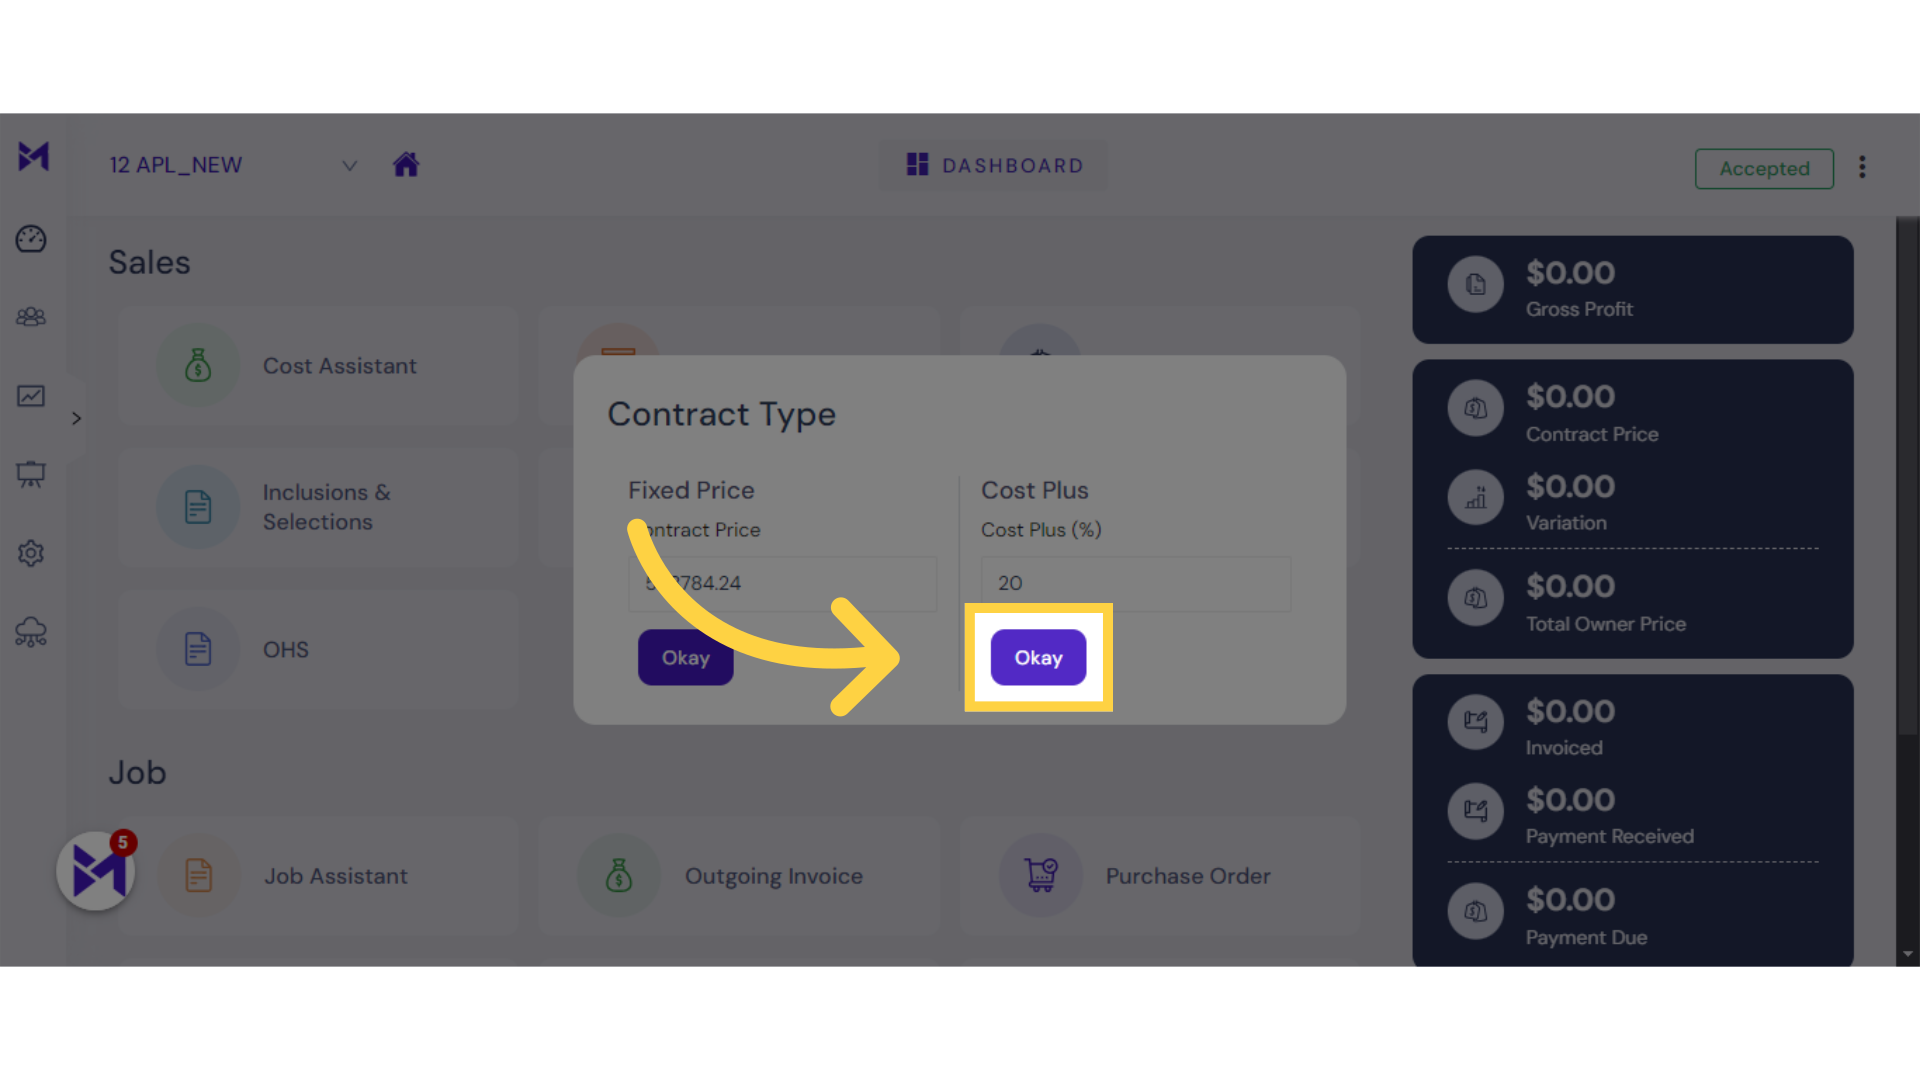Expand the project dropdown 12 APL_NEW

point(349,164)
